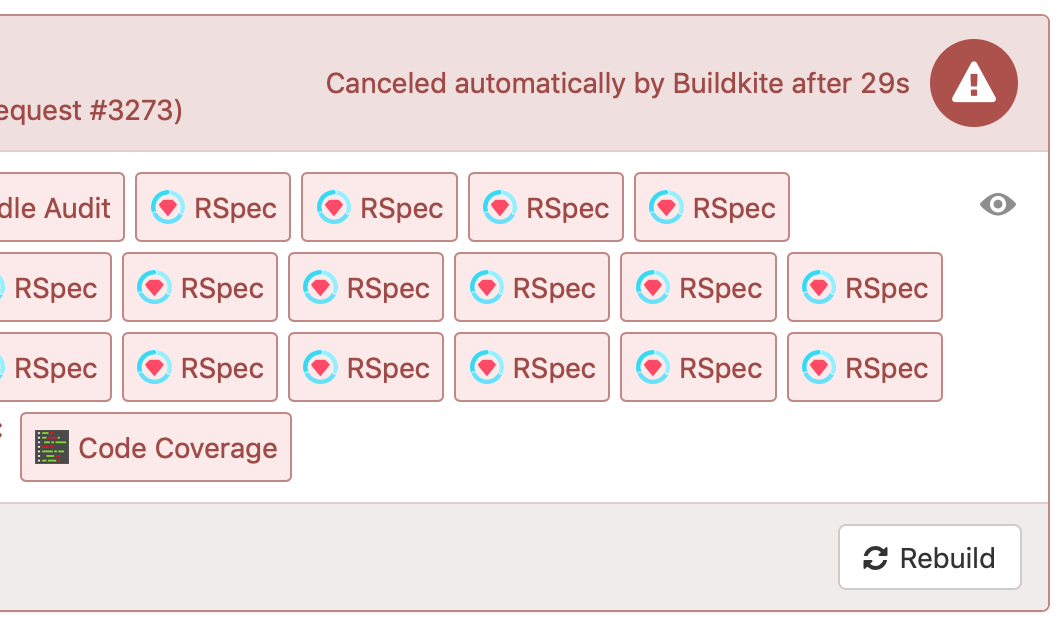The width and height of the screenshot is (1062, 626).
Task: Click the red warning triangle status icon
Action: 973,84
